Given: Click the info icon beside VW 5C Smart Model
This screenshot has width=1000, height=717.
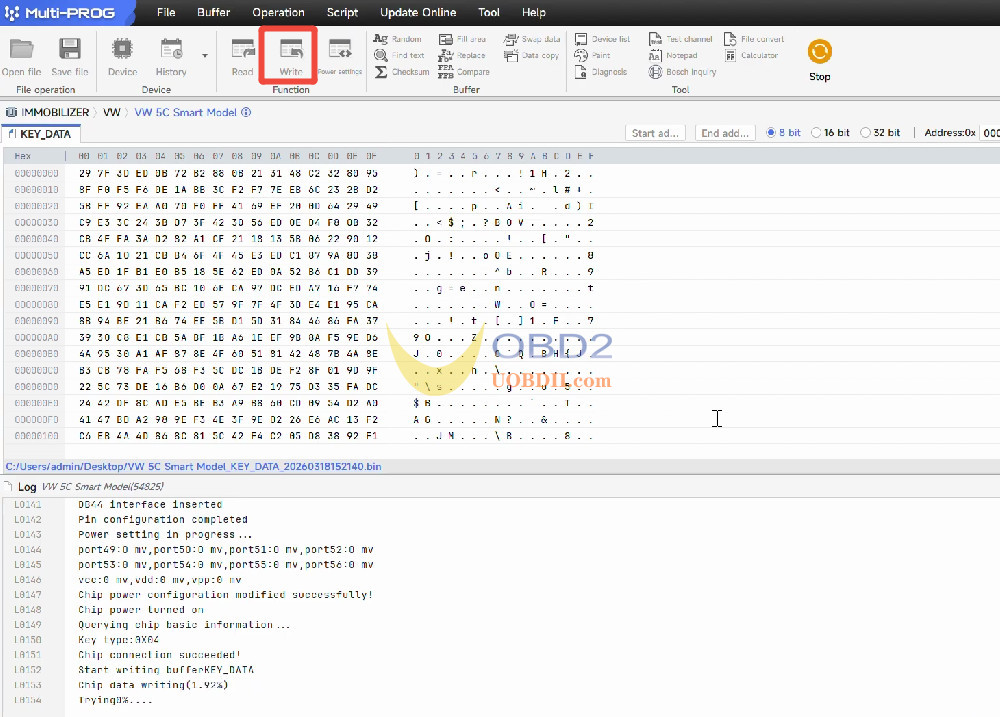Looking at the screenshot, I should click(246, 113).
